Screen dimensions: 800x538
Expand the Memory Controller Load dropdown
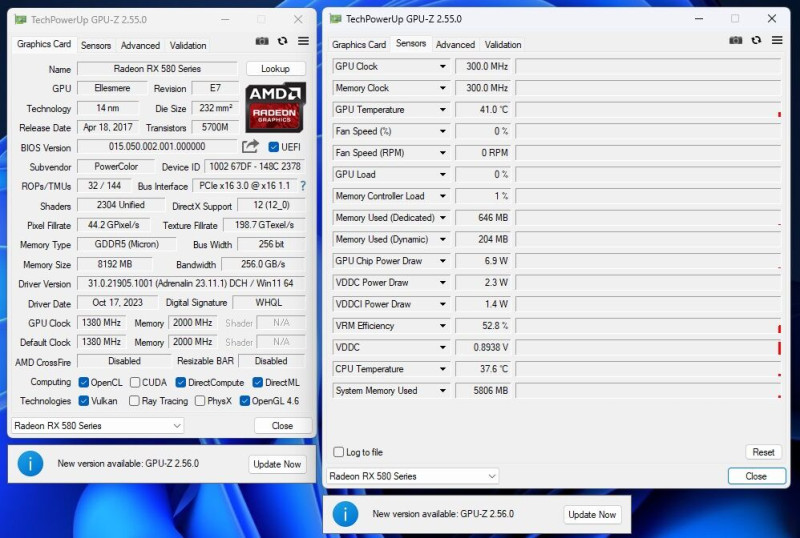coord(442,196)
